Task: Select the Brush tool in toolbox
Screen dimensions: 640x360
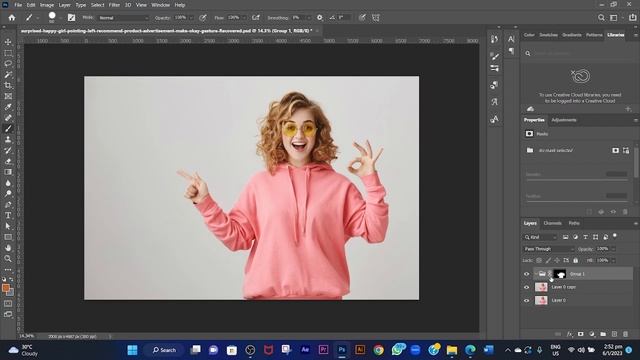Action: click(8, 129)
